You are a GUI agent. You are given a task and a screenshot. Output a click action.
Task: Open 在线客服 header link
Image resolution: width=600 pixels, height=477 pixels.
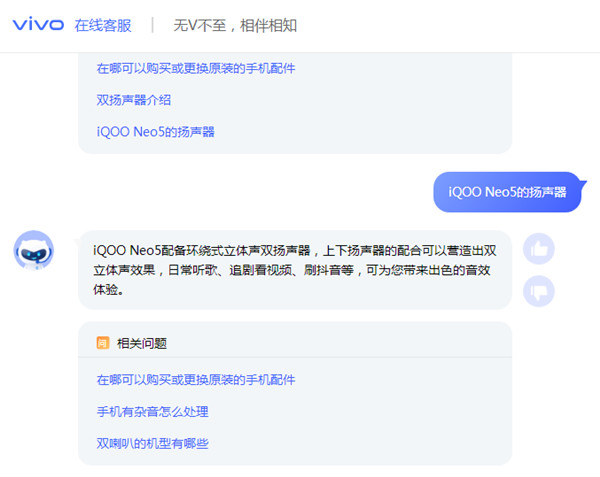[103, 26]
